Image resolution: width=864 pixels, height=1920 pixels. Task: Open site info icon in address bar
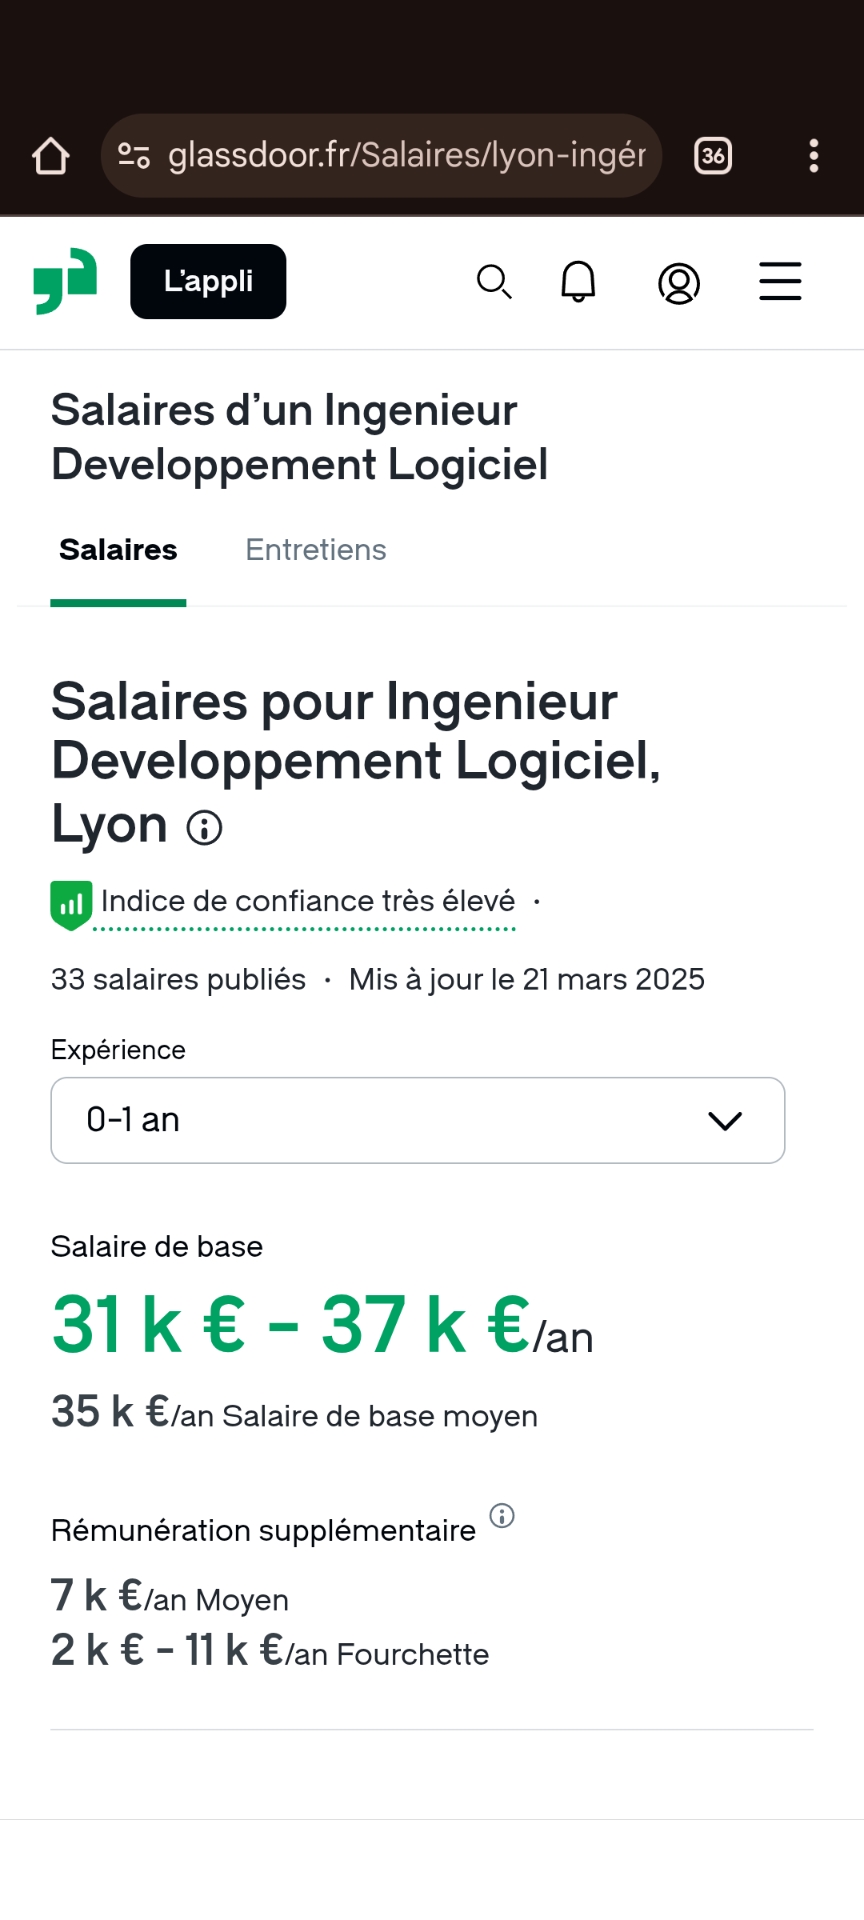pos(134,156)
